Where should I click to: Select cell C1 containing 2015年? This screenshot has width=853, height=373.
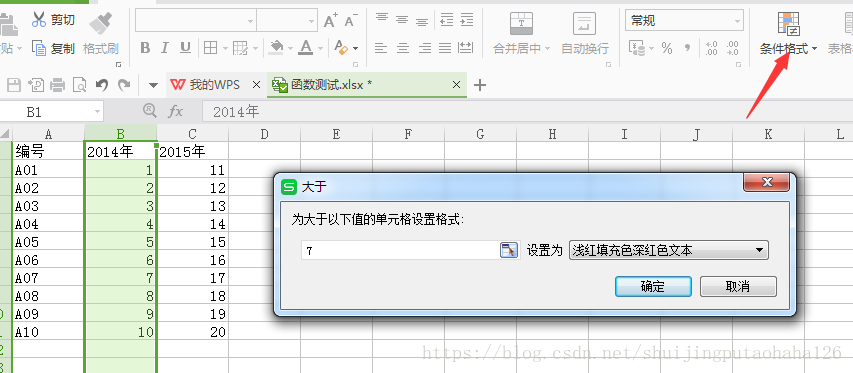[x=193, y=151]
